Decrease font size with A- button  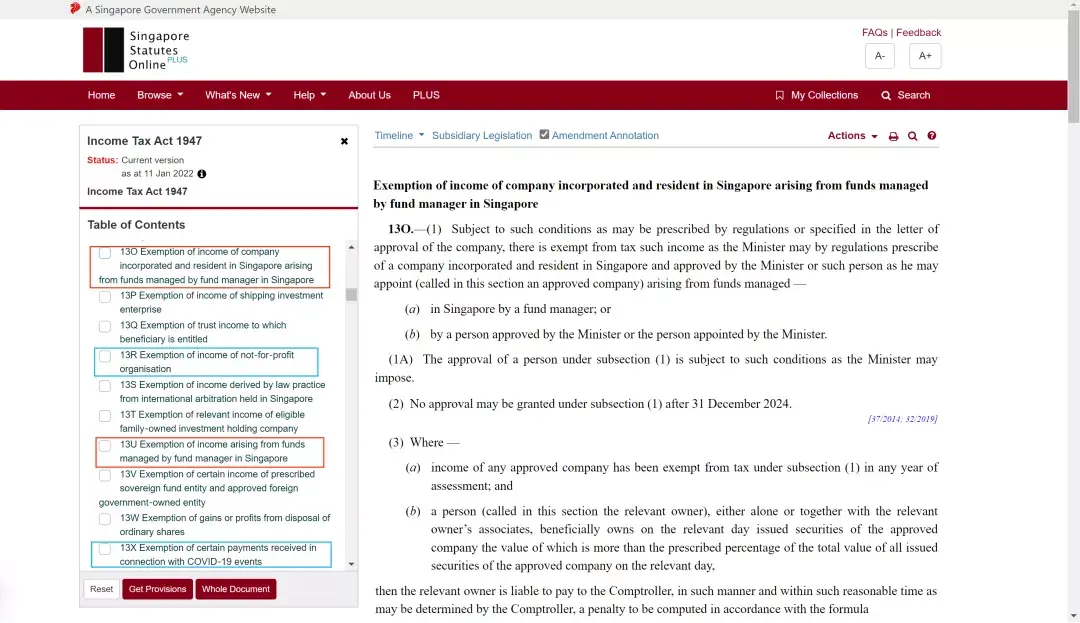click(x=880, y=56)
